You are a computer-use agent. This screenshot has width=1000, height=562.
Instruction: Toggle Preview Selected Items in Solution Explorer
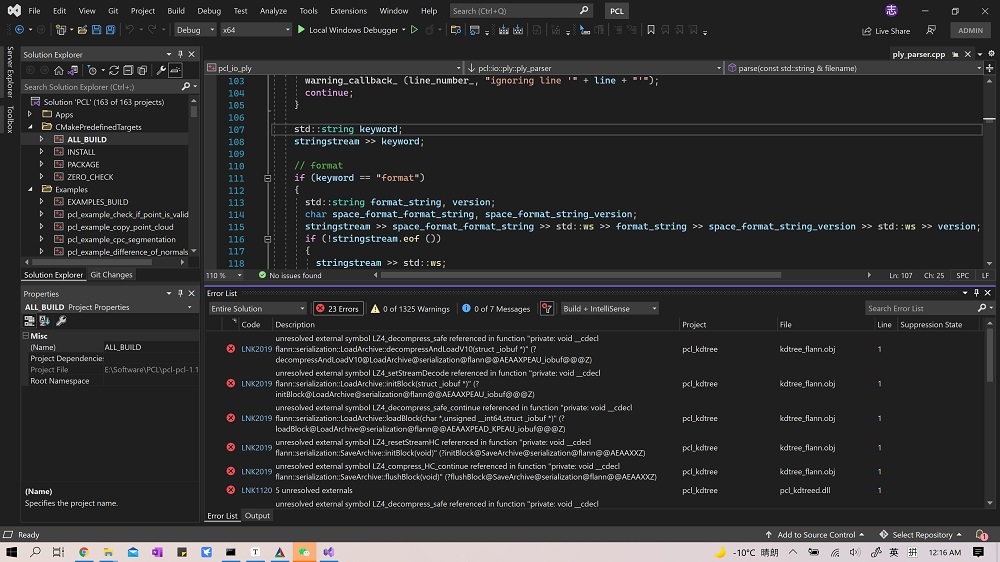(175, 70)
